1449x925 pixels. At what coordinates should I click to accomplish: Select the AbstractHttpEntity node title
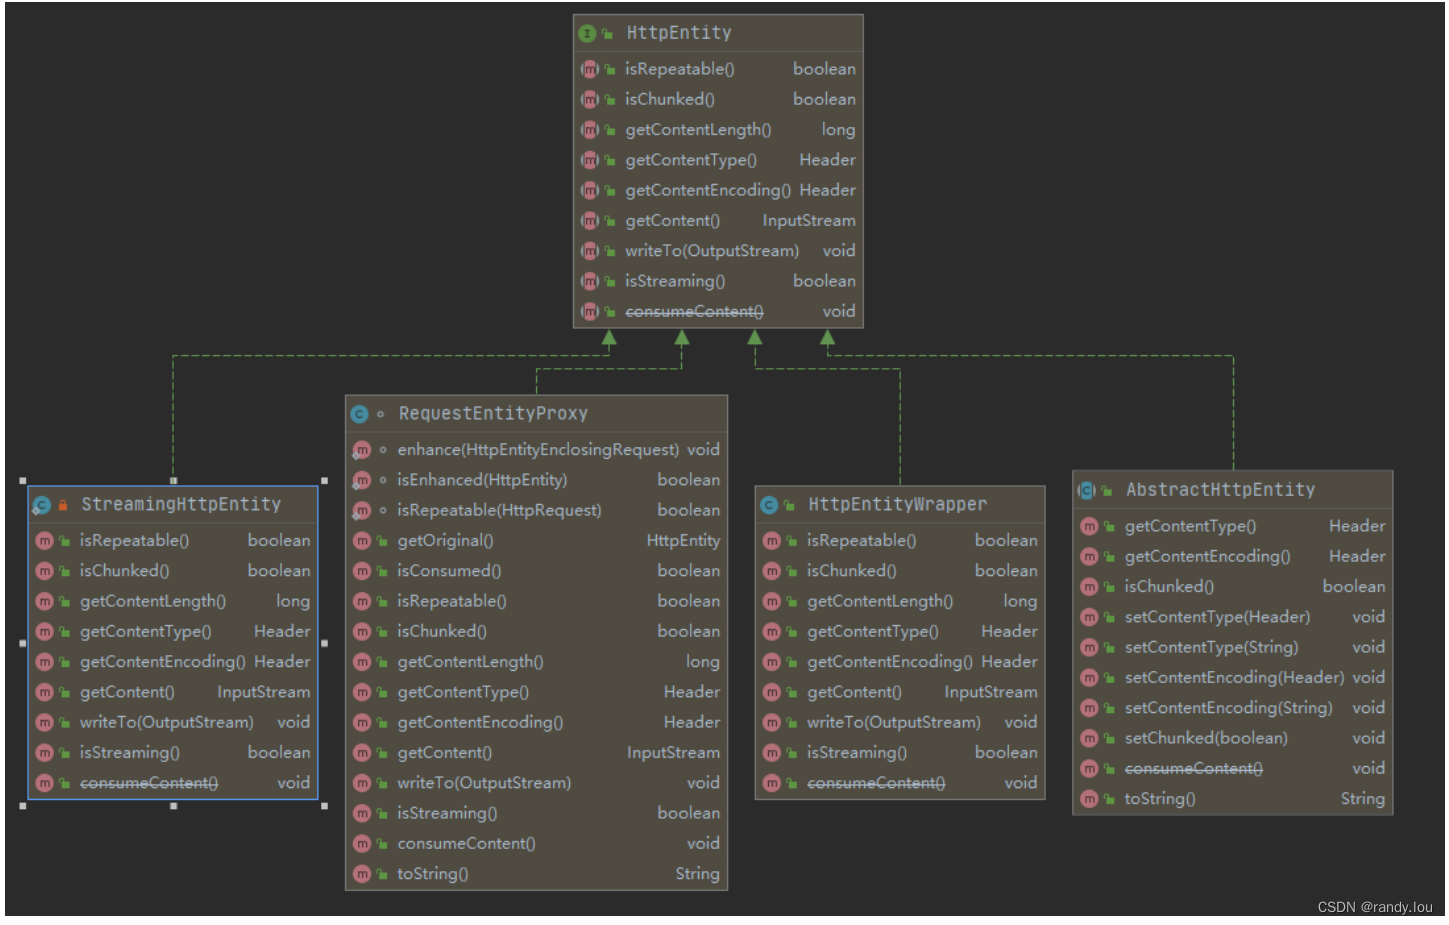(1220, 490)
